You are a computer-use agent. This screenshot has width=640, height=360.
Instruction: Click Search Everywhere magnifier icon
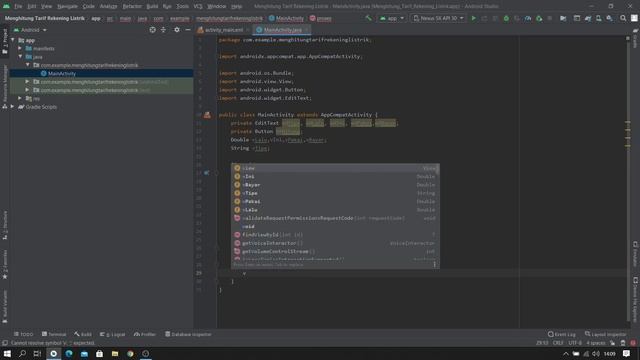(x=623, y=18)
